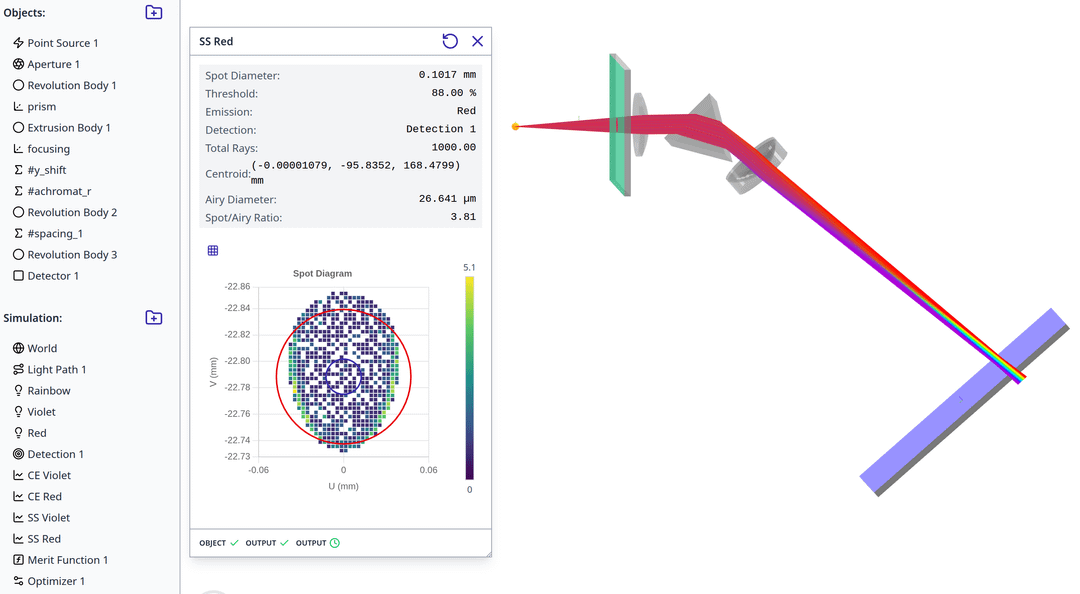Screen dimensions: 1080x594
Task: Select the #y_shift variable item
Action: pyautogui.click(x=46, y=170)
